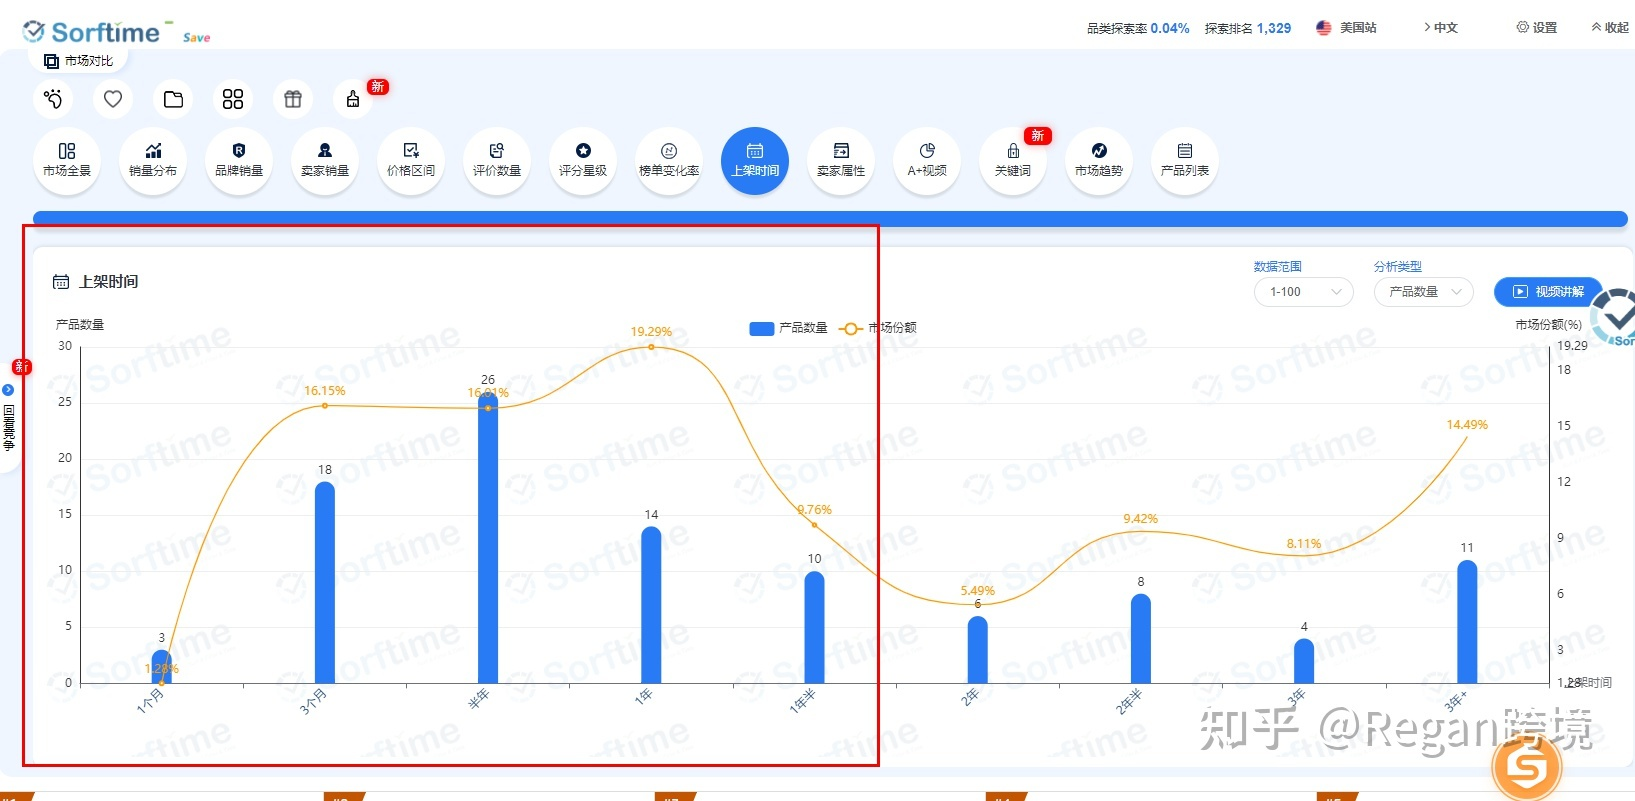This screenshot has height=801, width=1635.
Task: Click the 视频讲解 button
Action: [x=1548, y=292]
